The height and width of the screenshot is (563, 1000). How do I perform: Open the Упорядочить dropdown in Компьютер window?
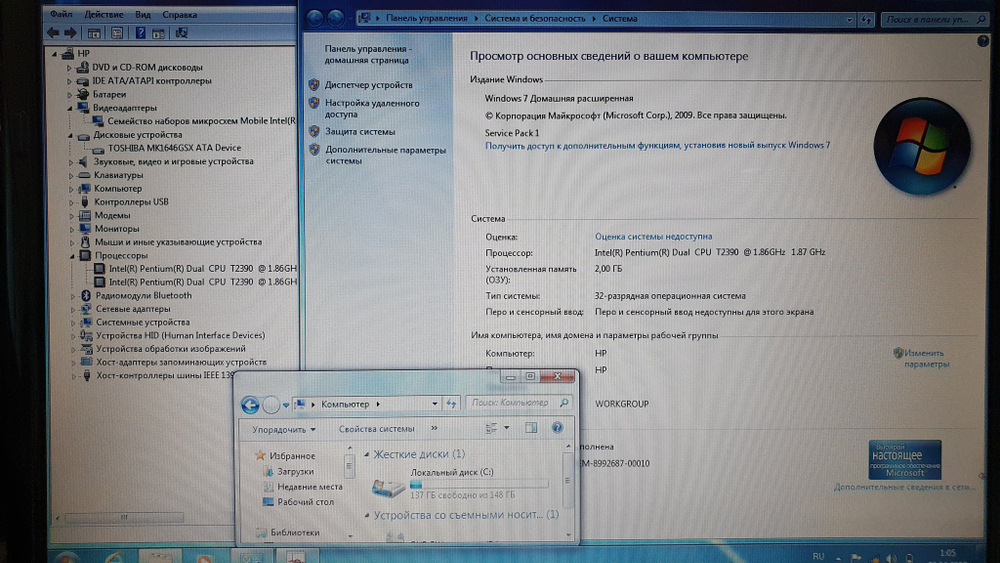[x=284, y=429]
